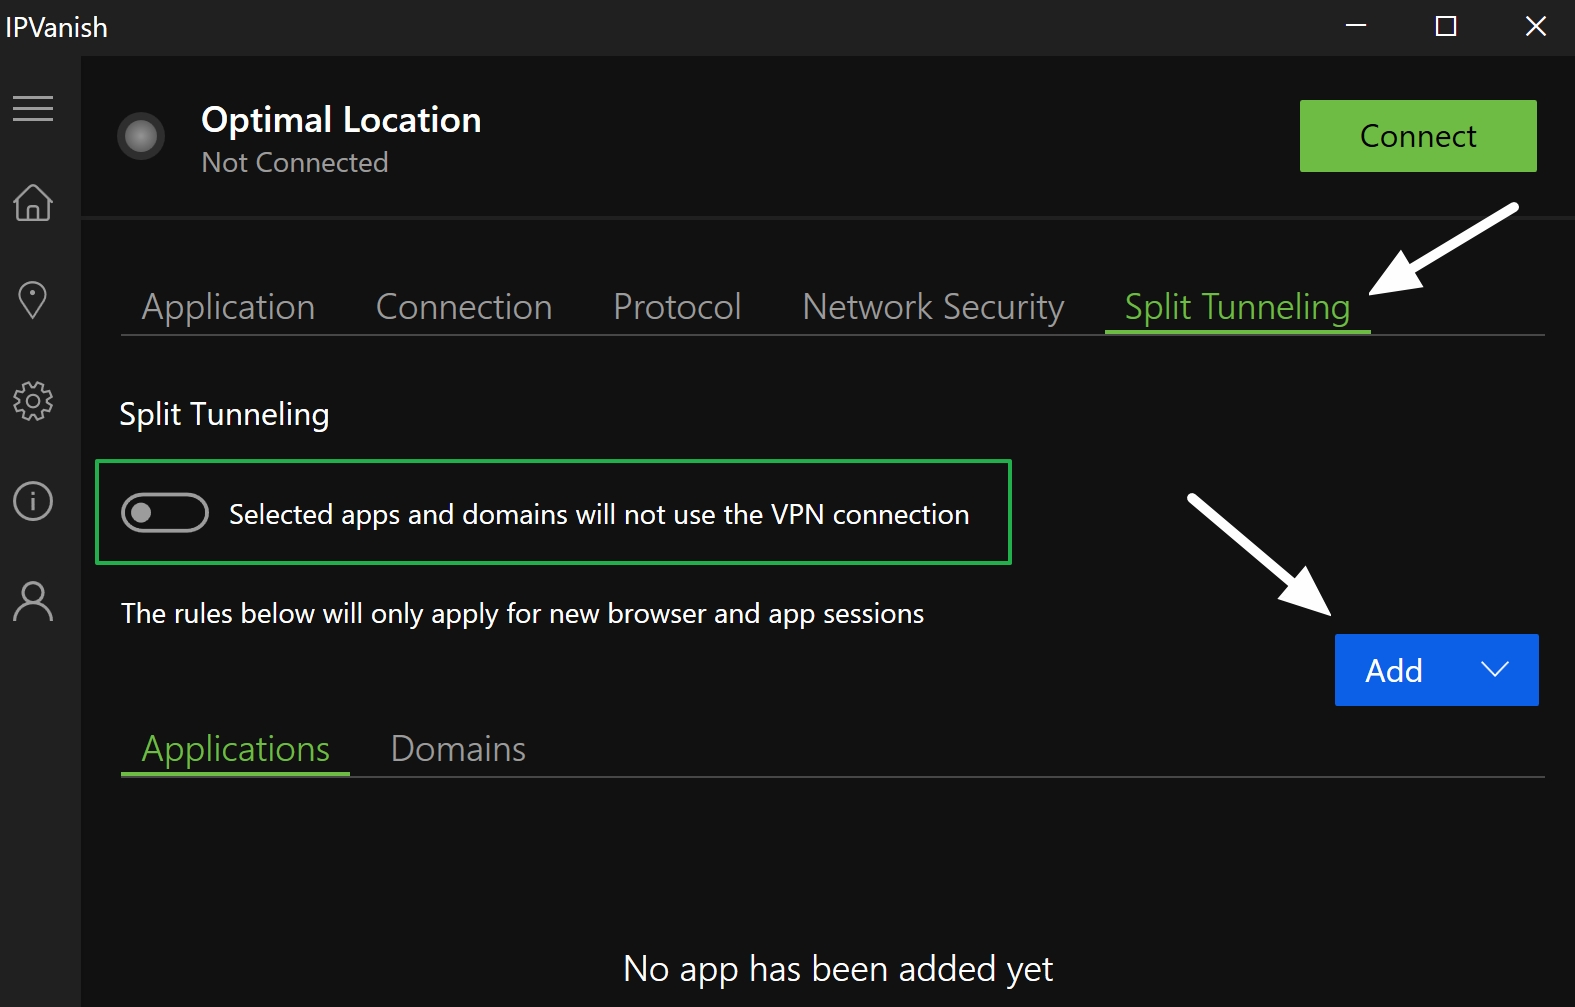Maximize the IPVanish window
Viewport: 1575px width, 1007px height.
pyautogui.click(x=1445, y=27)
